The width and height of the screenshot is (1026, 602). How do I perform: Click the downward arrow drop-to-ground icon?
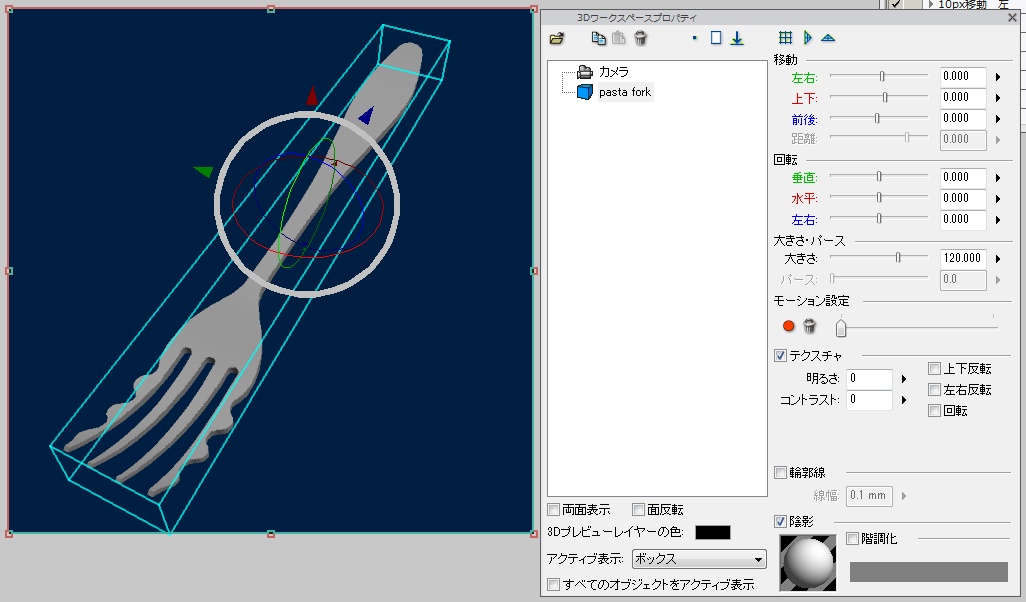[737, 38]
